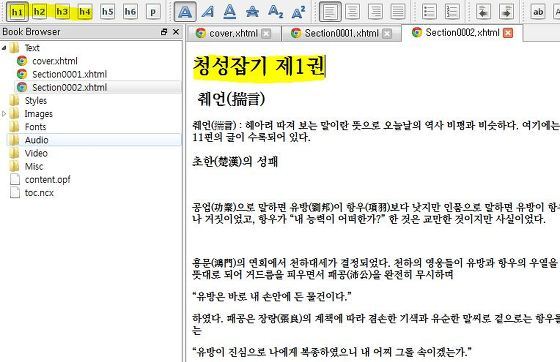The height and width of the screenshot is (362, 560).
Task: Float the Book Browser panel
Action: pyautogui.click(x=164, y=32)
